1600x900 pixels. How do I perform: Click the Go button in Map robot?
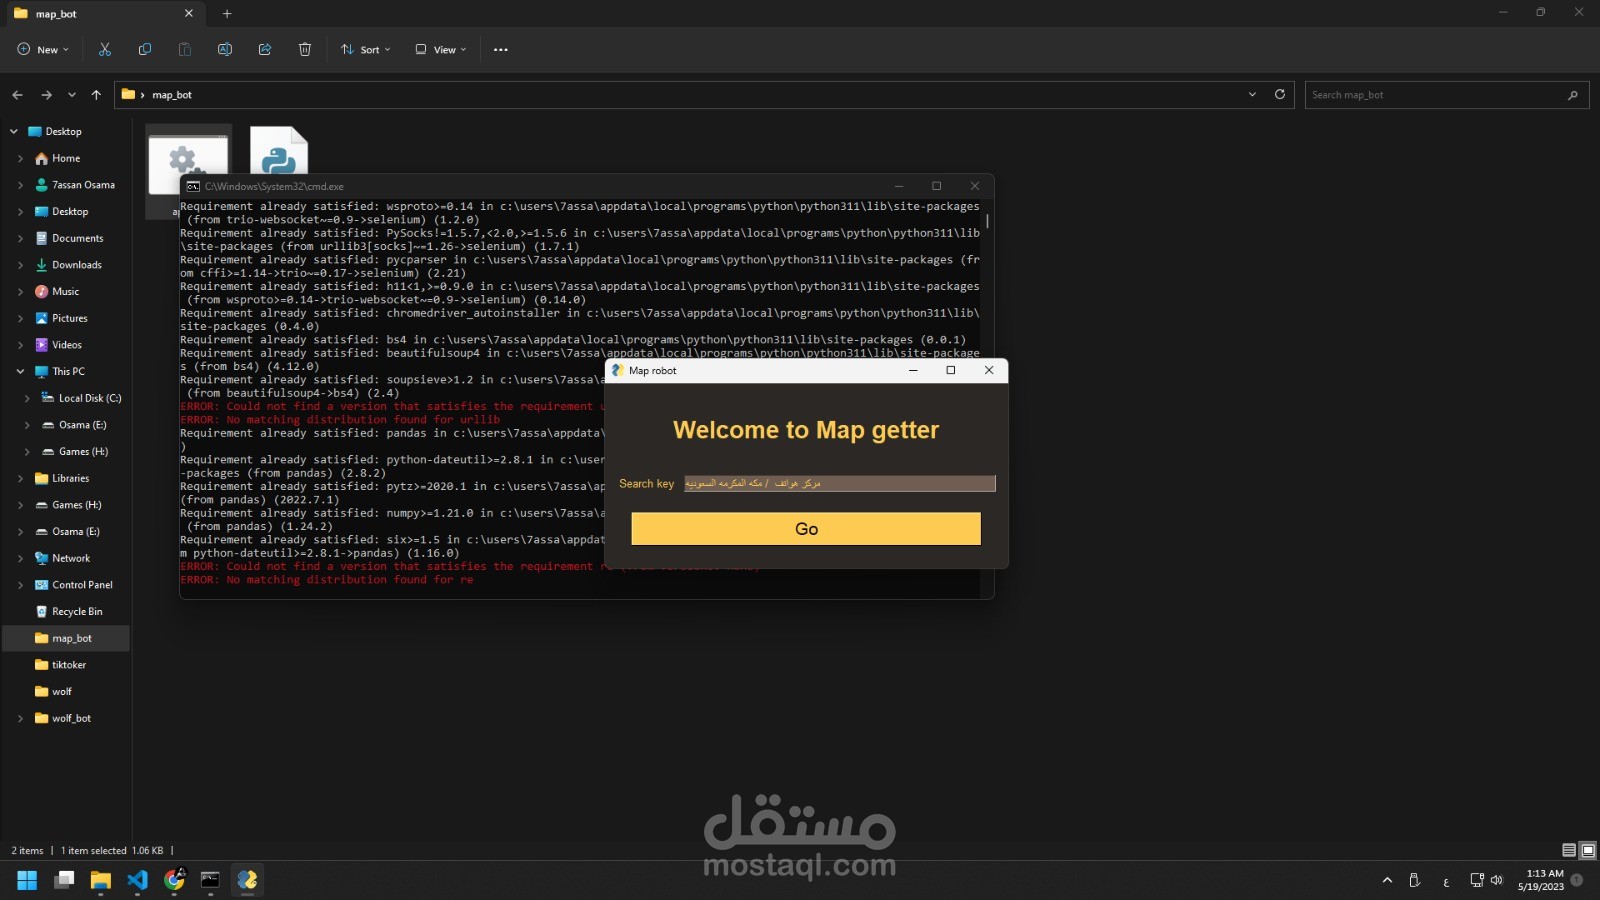click(x=806, y=529)
